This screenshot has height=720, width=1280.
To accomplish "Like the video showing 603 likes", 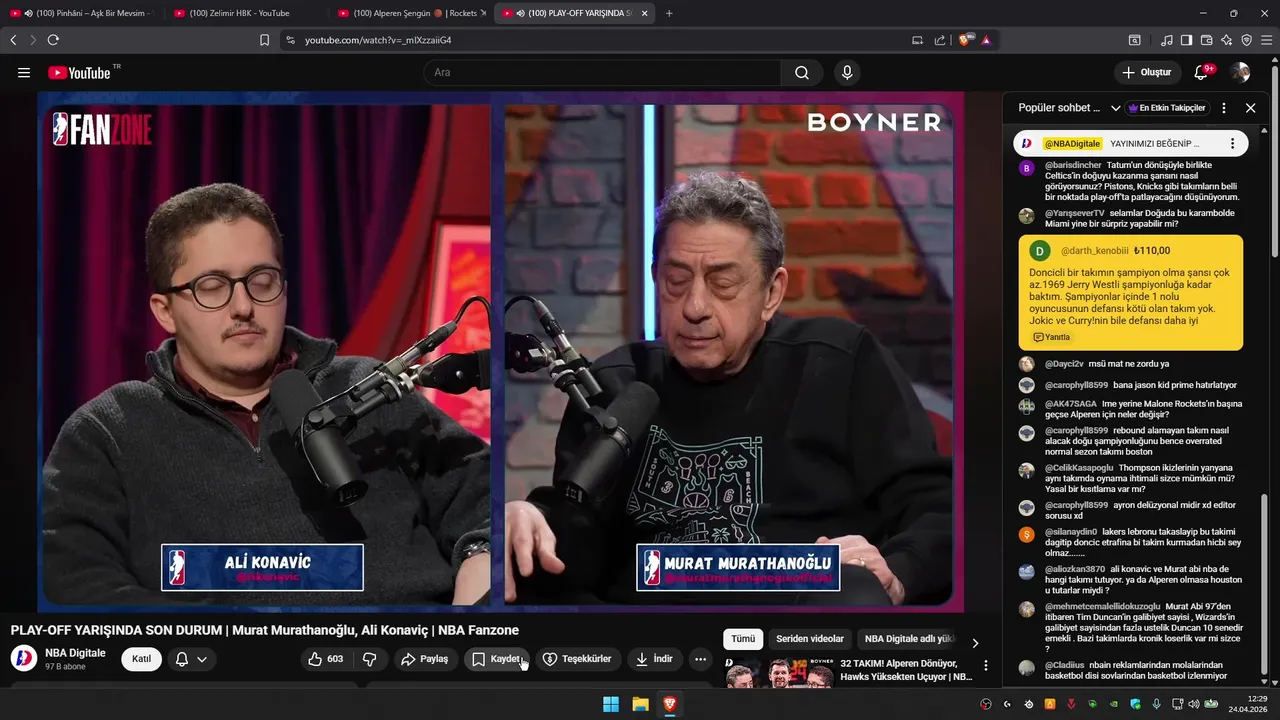I will pyautogui.click(x=327, y=659).
